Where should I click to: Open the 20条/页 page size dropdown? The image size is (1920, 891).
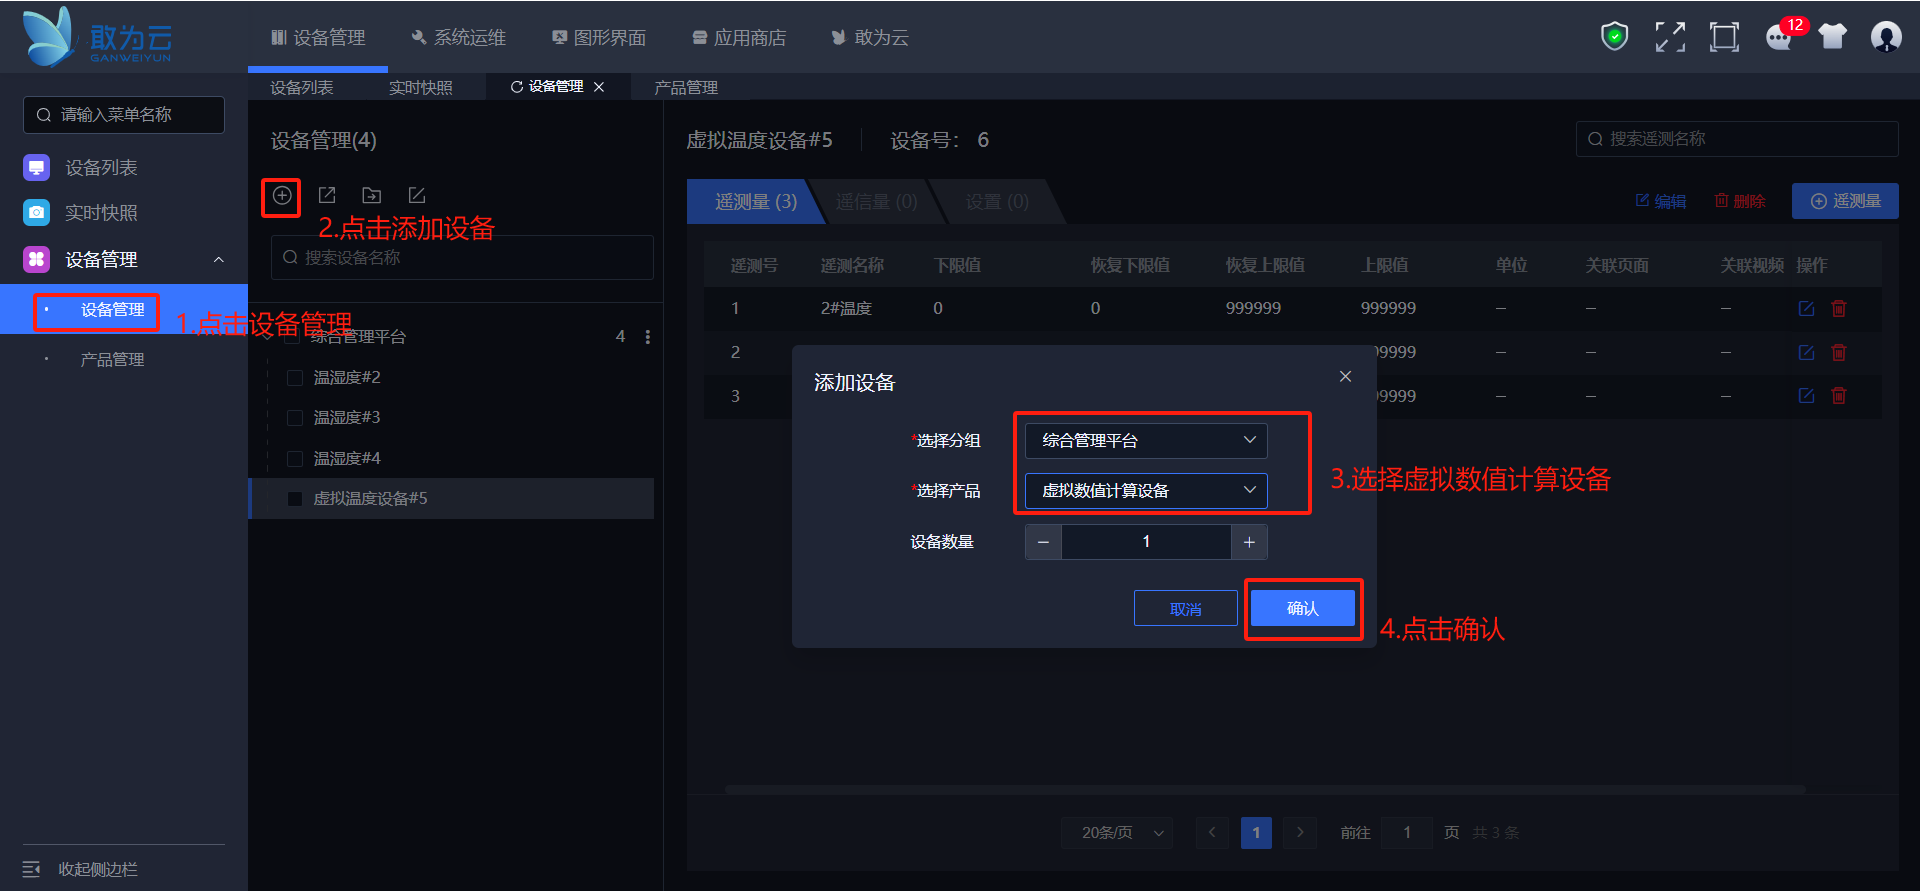(1117, 832)
